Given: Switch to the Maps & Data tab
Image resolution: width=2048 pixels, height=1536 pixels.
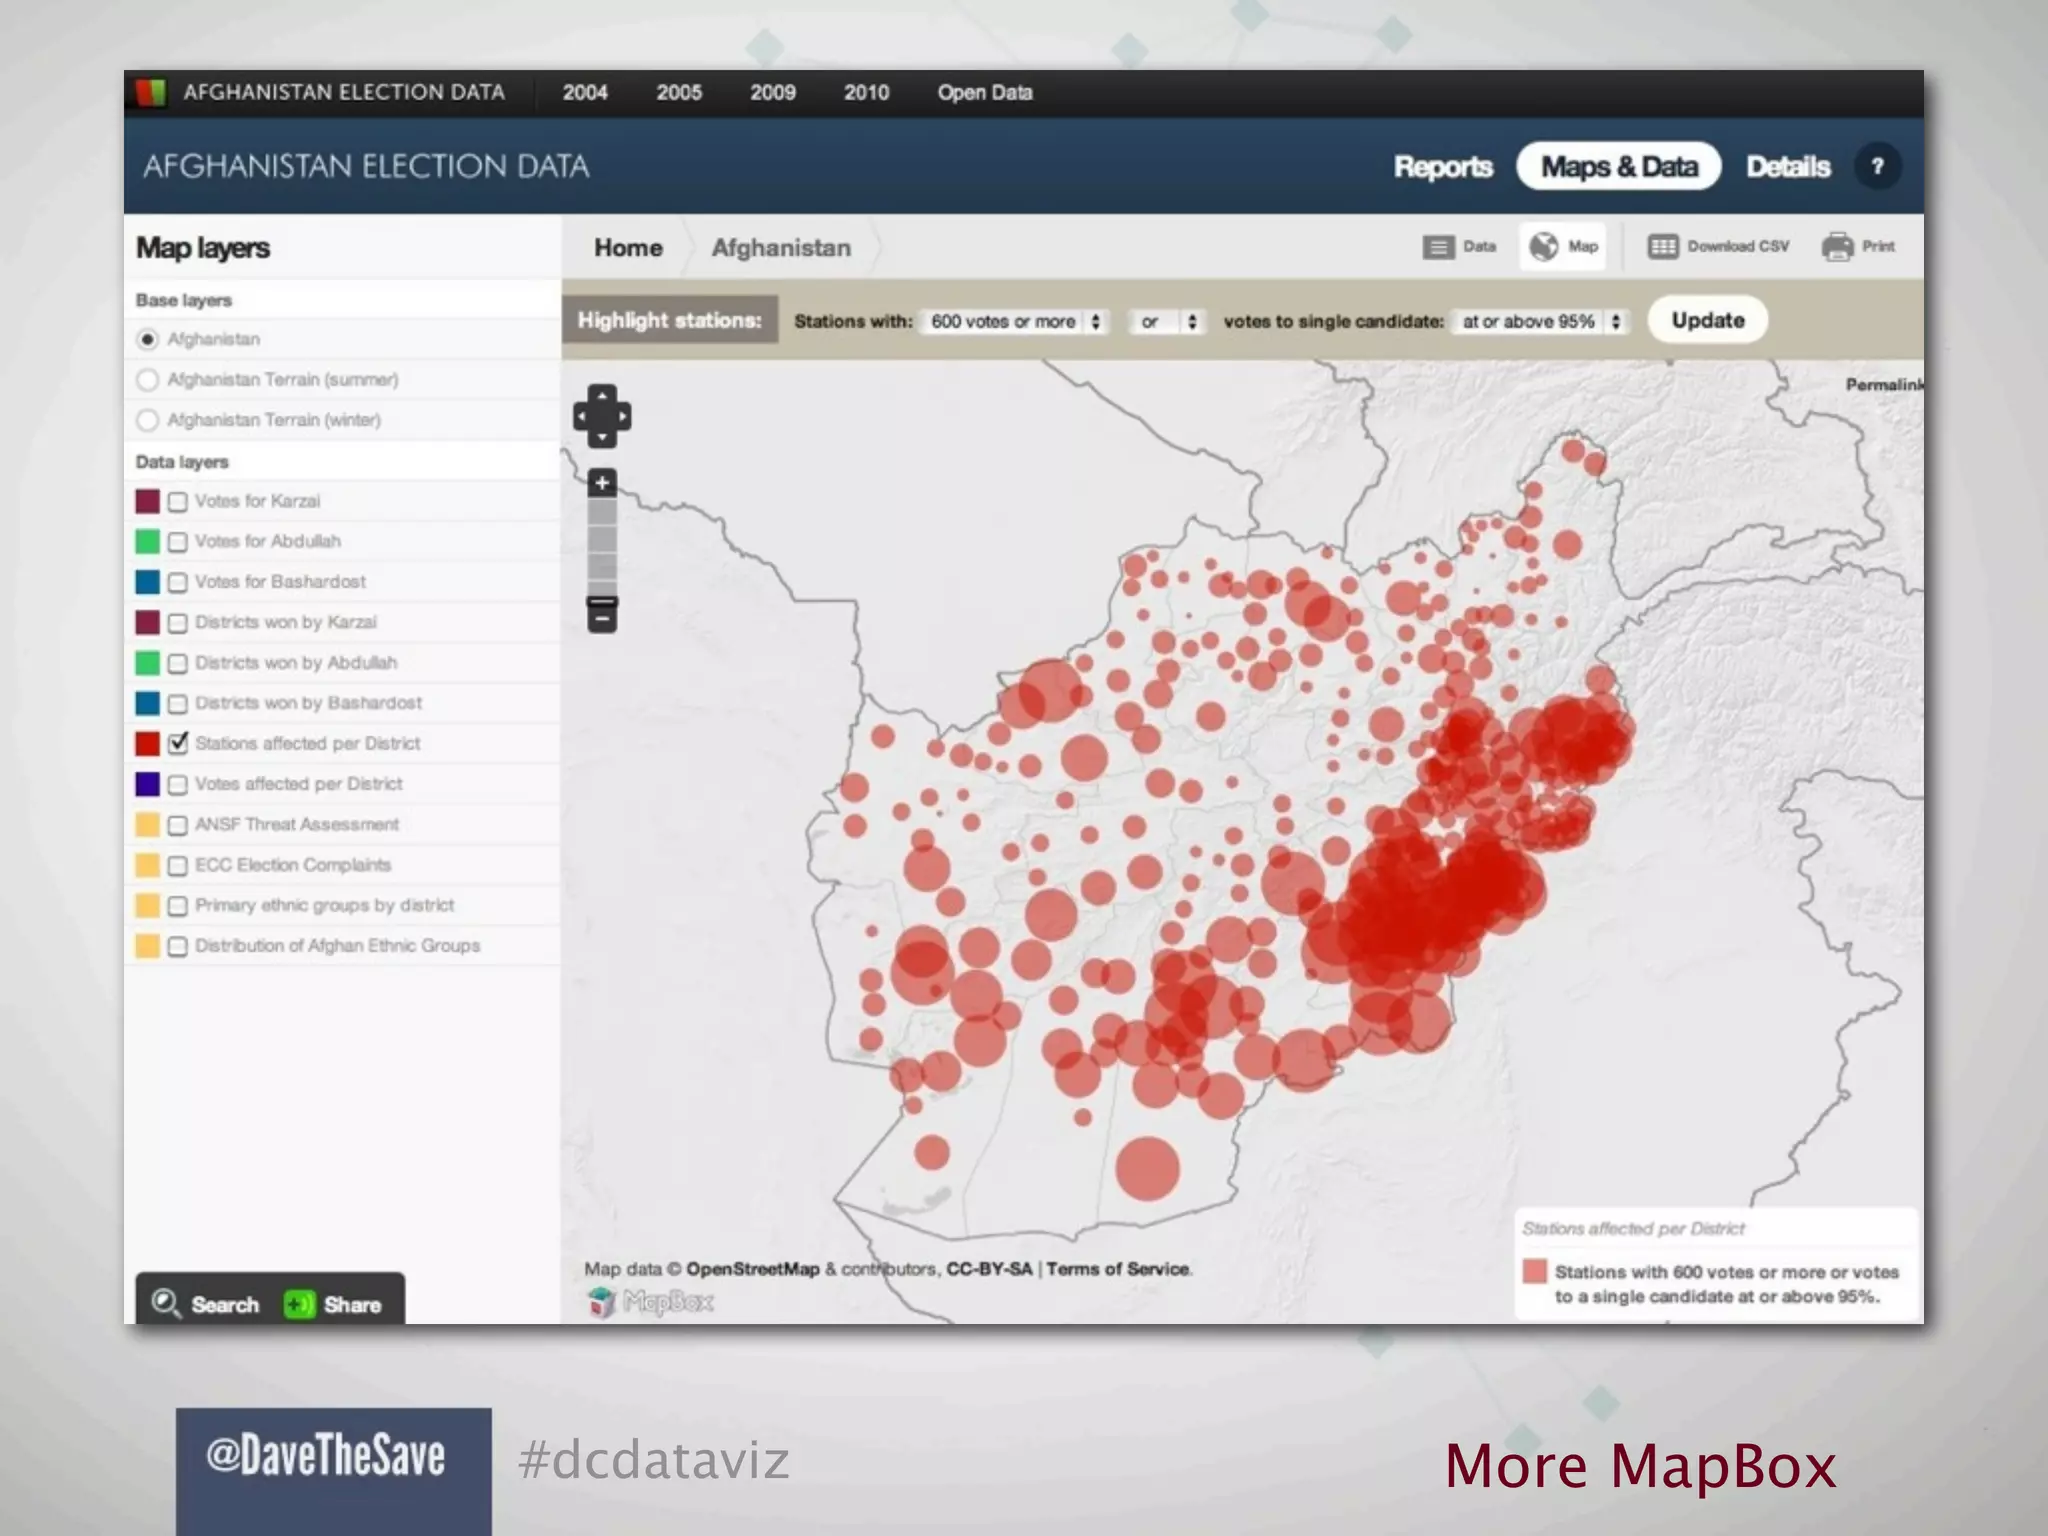Looking at the screenshot, I should click(1619, 166).
